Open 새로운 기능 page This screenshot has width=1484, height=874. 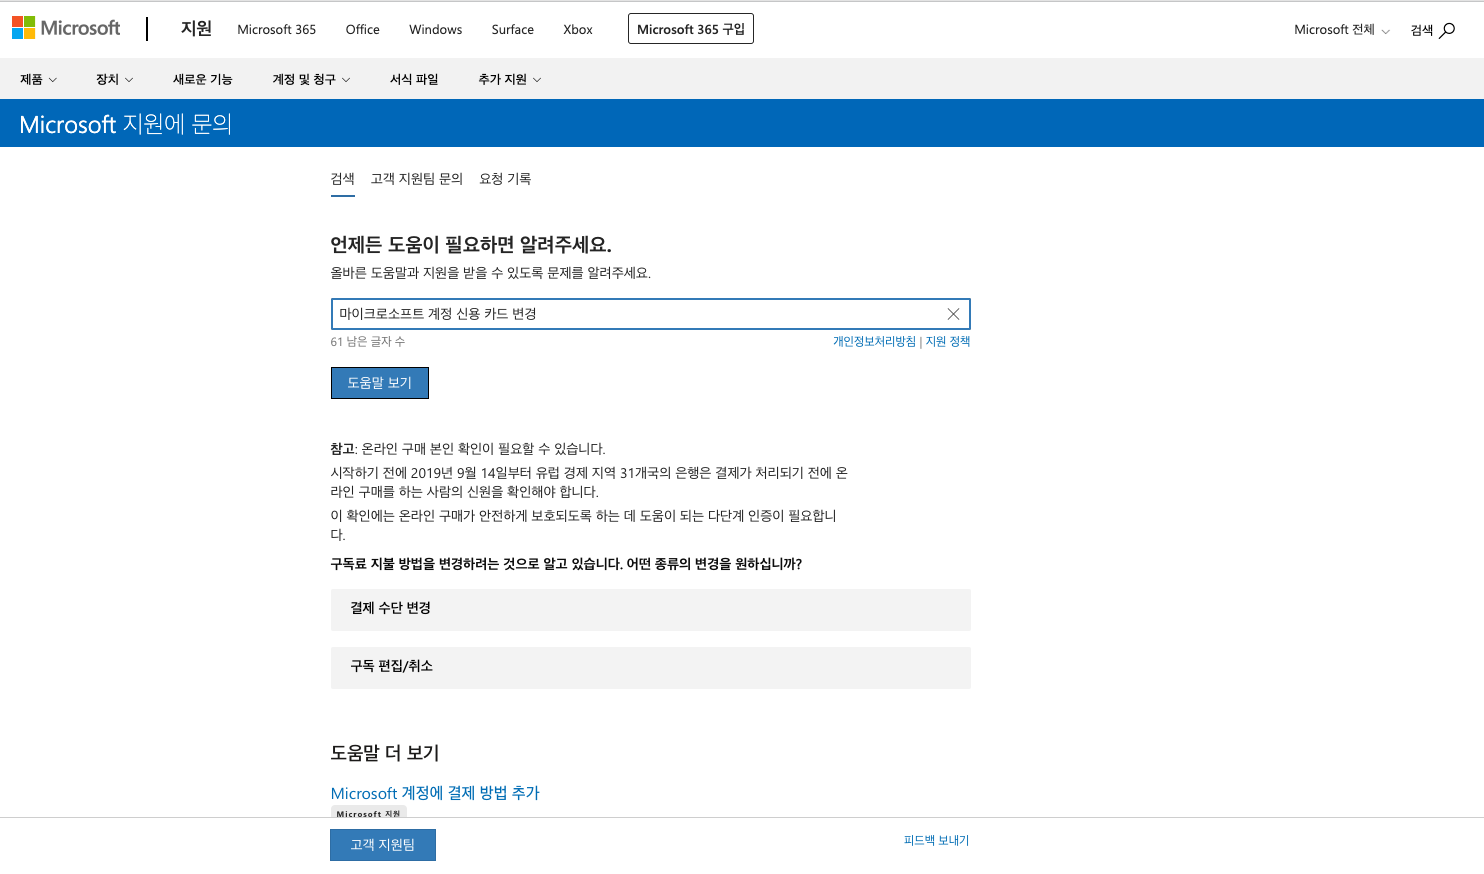point(202,79)
